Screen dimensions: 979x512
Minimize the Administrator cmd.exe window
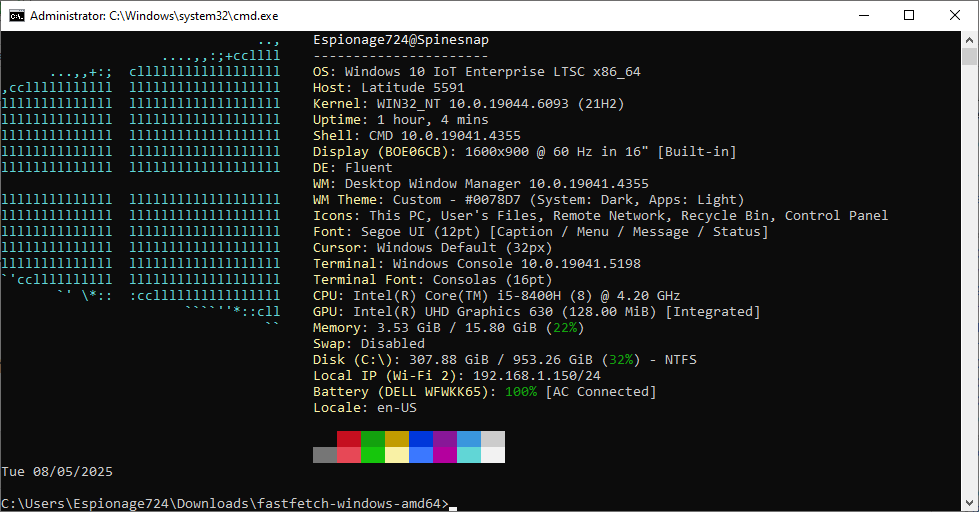(864, 16)
